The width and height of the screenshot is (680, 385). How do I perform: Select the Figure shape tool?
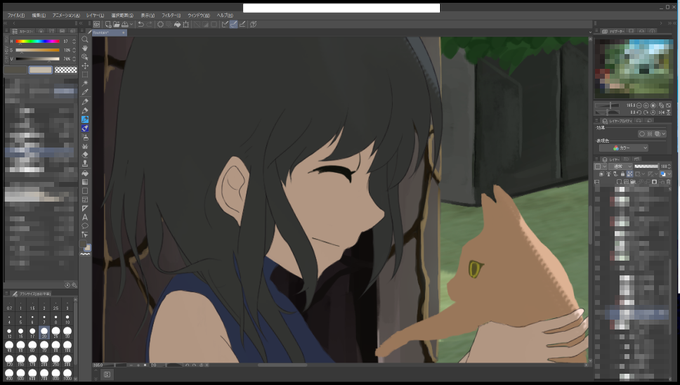pyautogui.click(x=85, y=191)
